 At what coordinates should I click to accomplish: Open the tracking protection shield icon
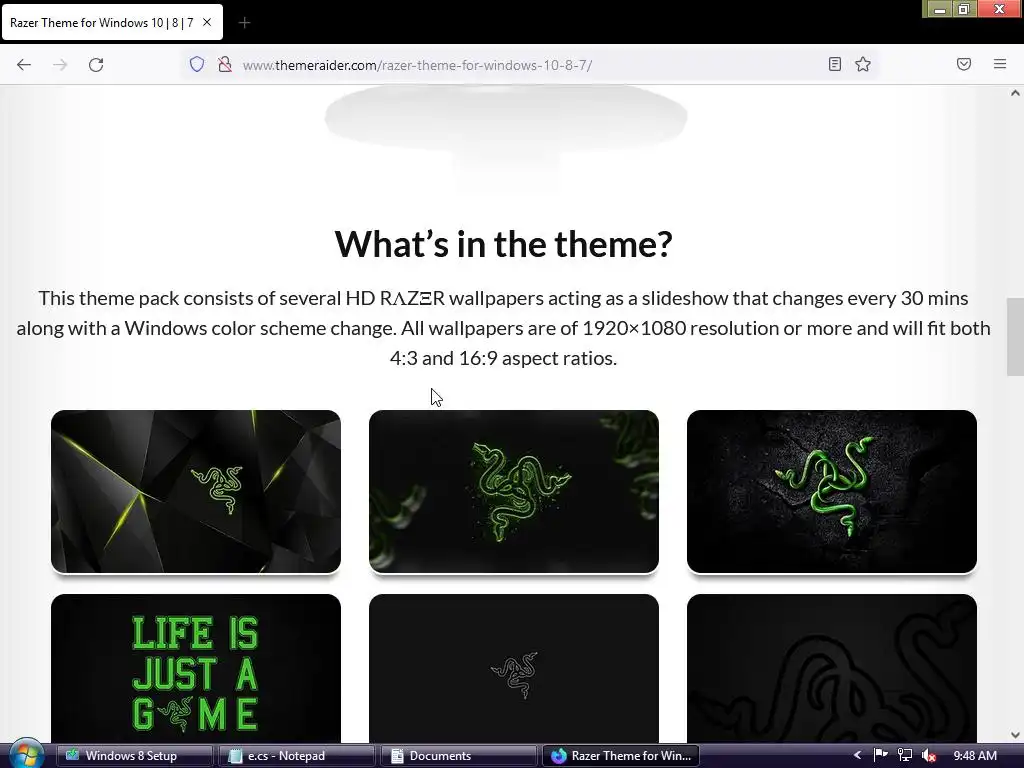[x=197, y=64]
